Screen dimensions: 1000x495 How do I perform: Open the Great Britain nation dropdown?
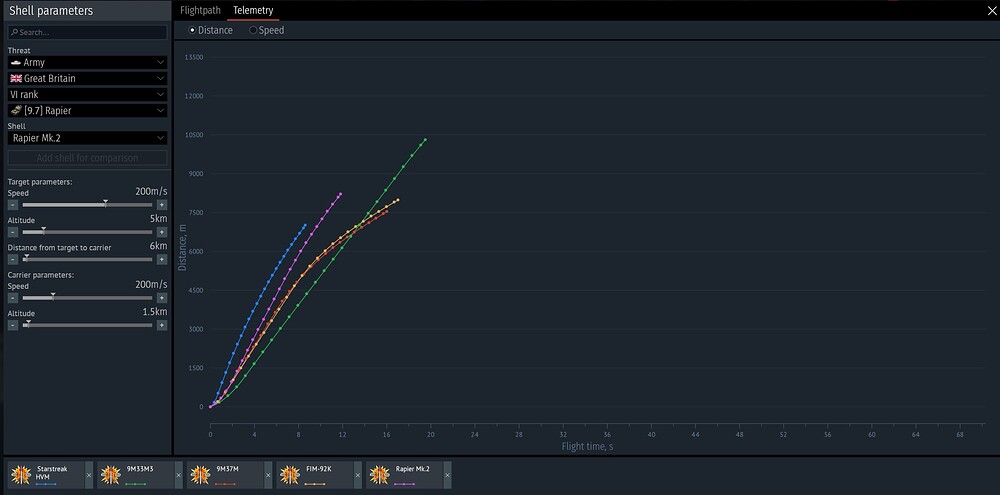coord(87,78)
